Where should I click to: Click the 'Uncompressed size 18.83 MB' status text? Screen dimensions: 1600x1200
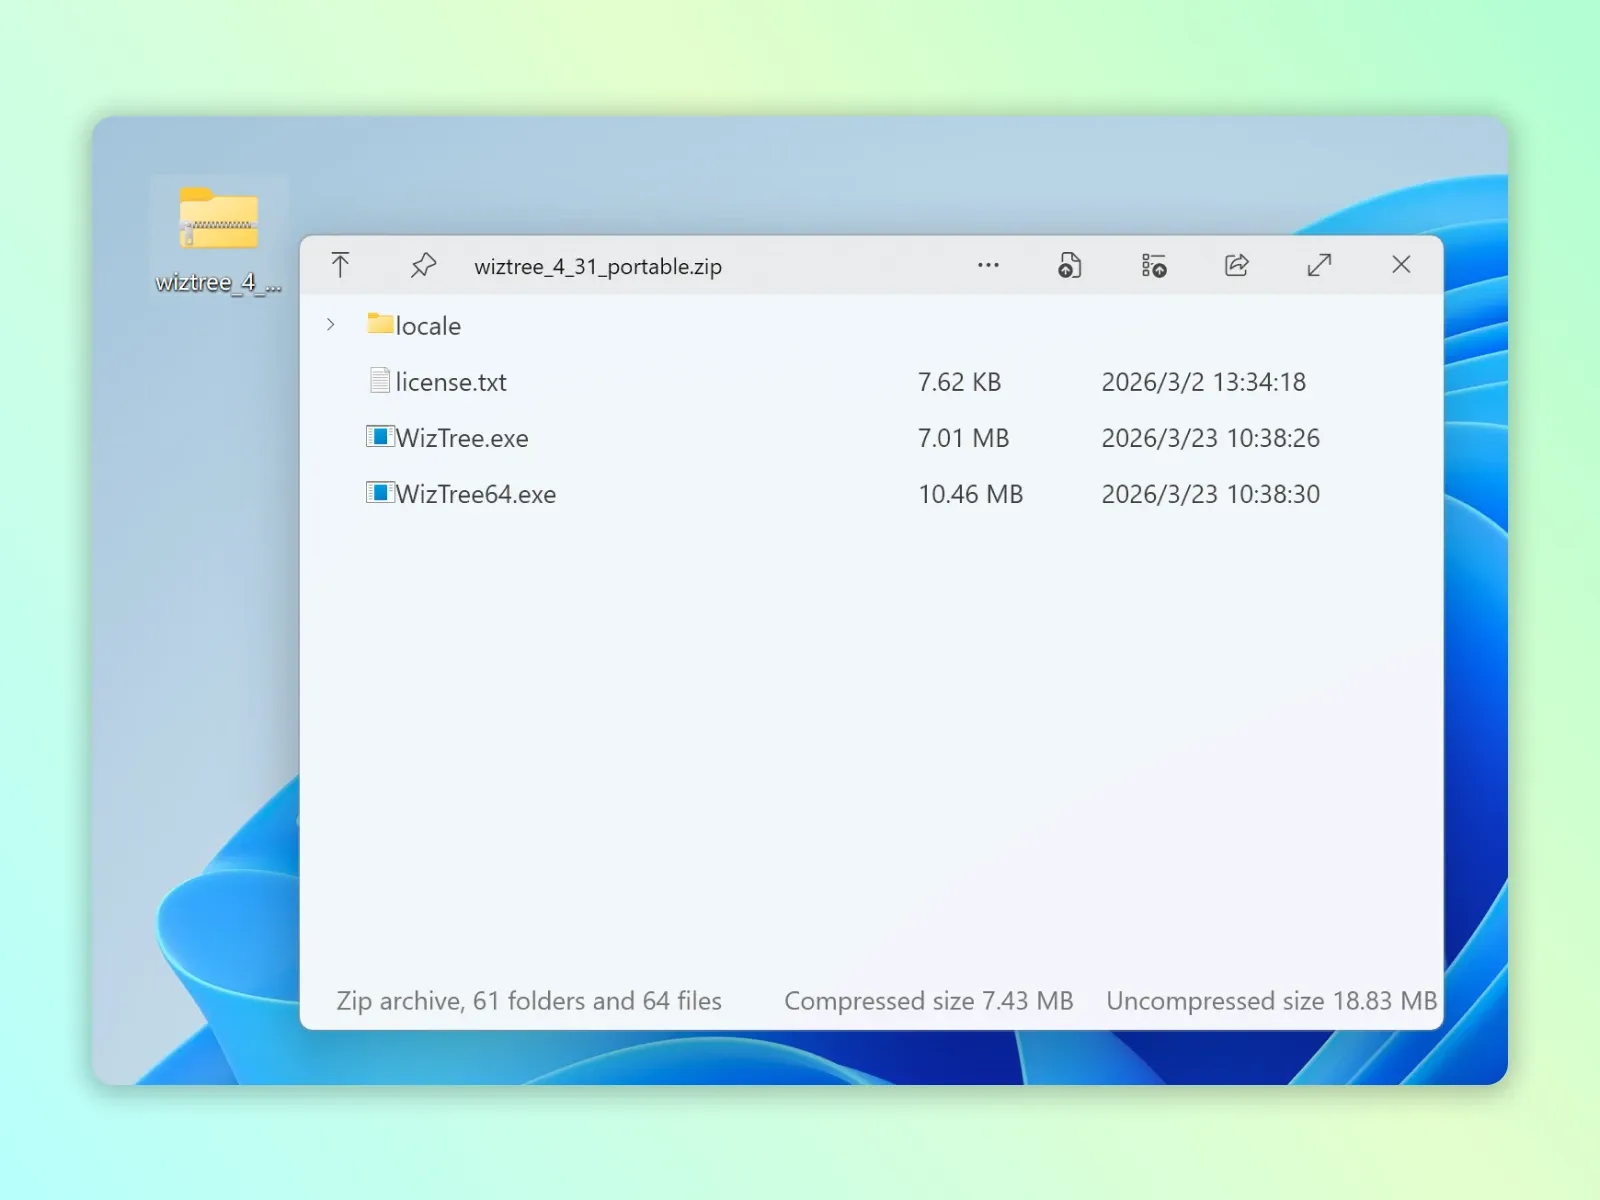(x=1271, y=1001)
